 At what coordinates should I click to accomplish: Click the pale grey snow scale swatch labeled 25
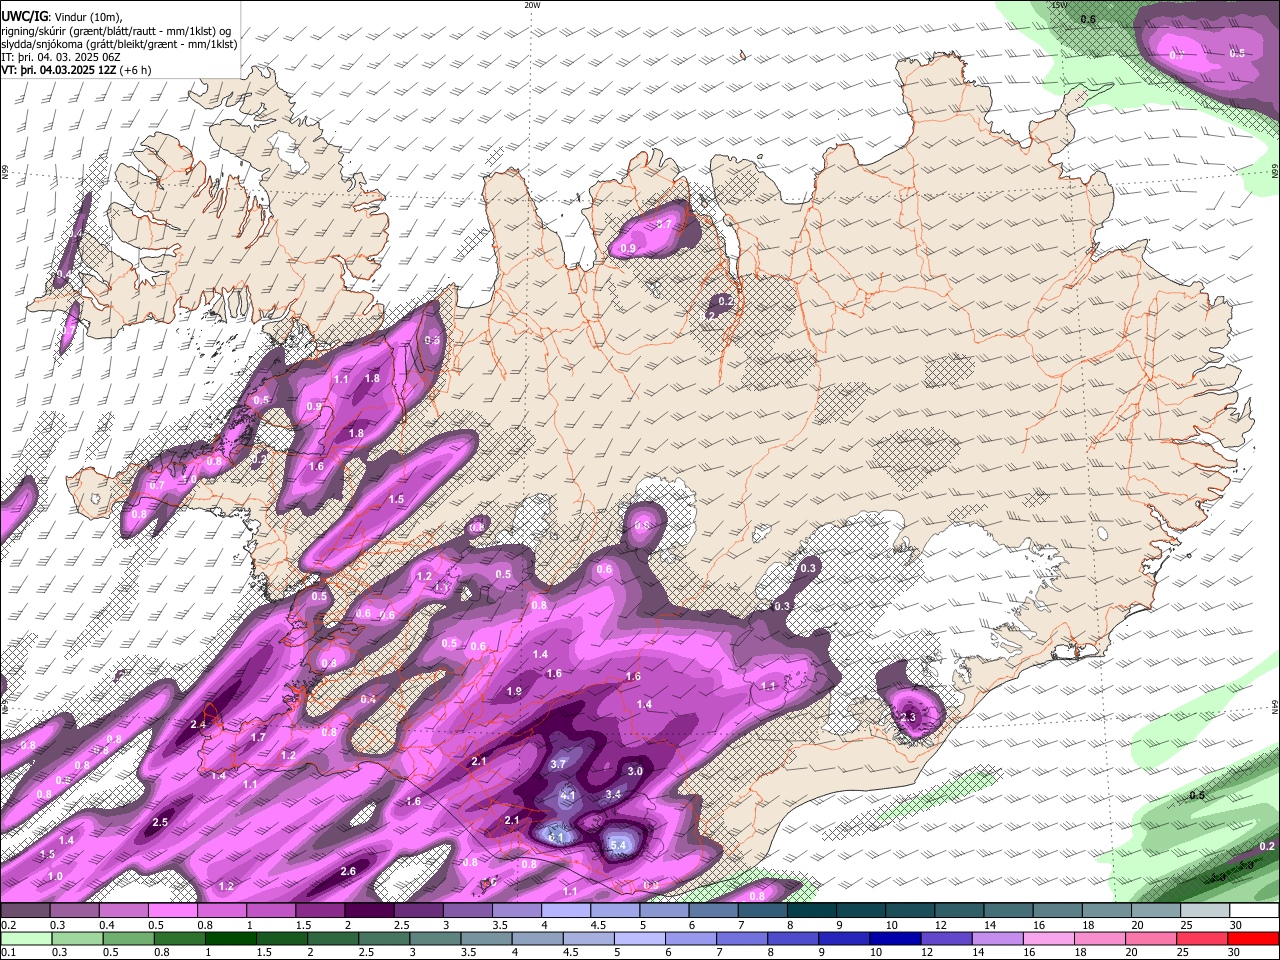click(1206, 910)
